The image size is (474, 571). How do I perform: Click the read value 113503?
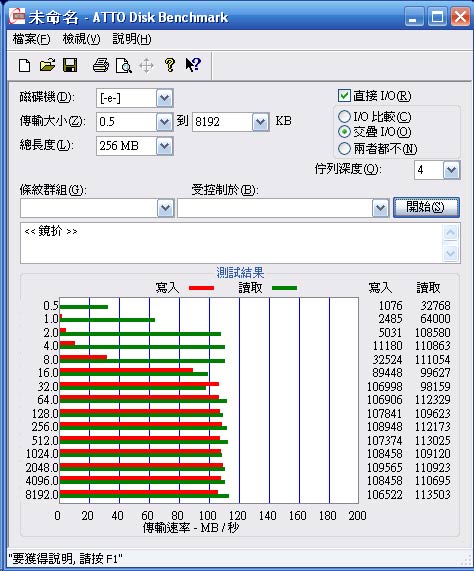[x=432, y=495]
